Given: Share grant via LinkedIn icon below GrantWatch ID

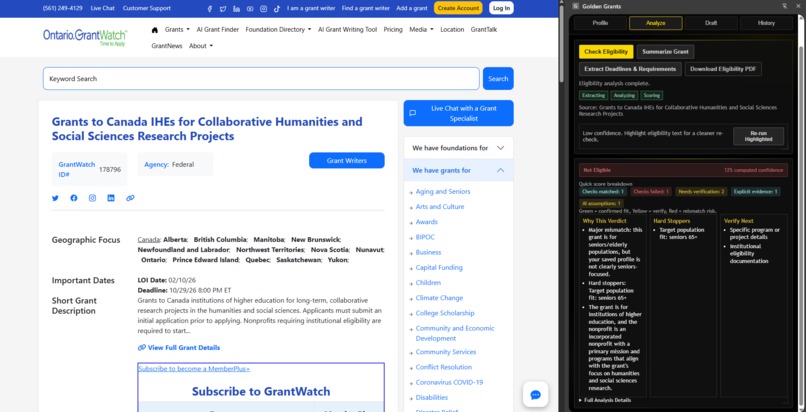Looking at the screenshot, I should coord(111,198).
